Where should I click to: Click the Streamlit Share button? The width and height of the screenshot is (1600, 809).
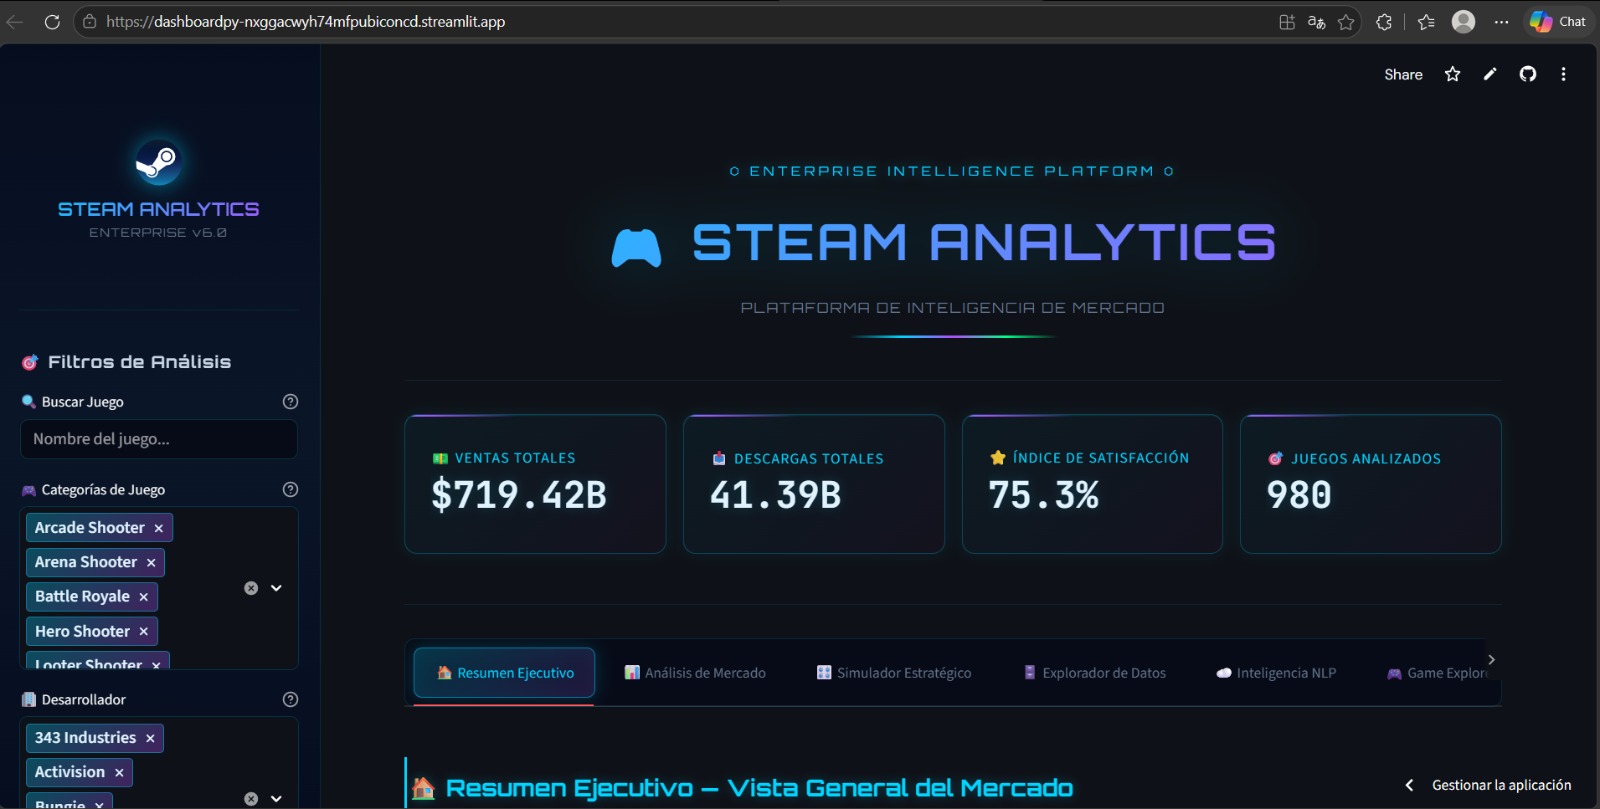(x=1403, y=74)
